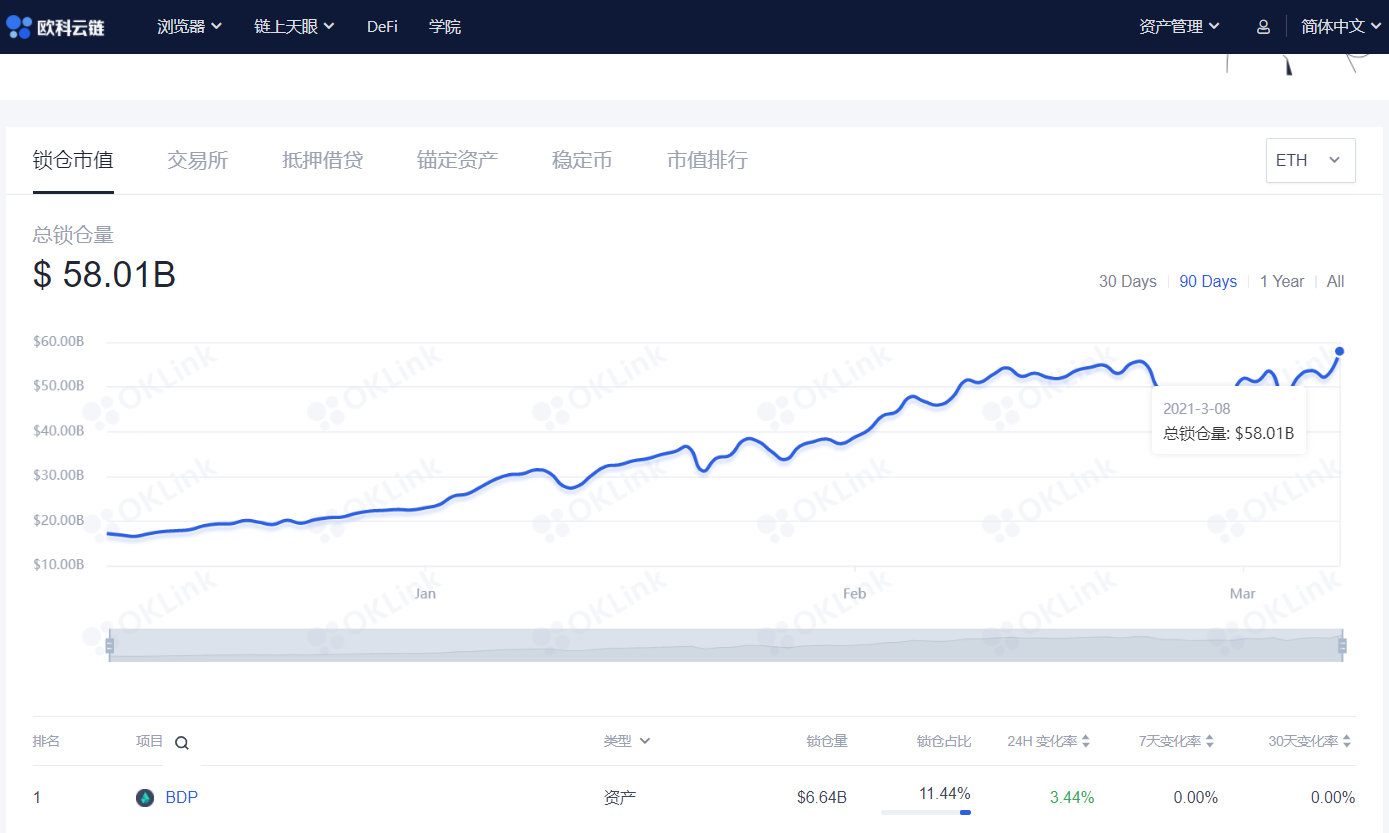
Task: Switch to the 稳定币 tab
Action: pyautogui.click(x=582, y=160)
